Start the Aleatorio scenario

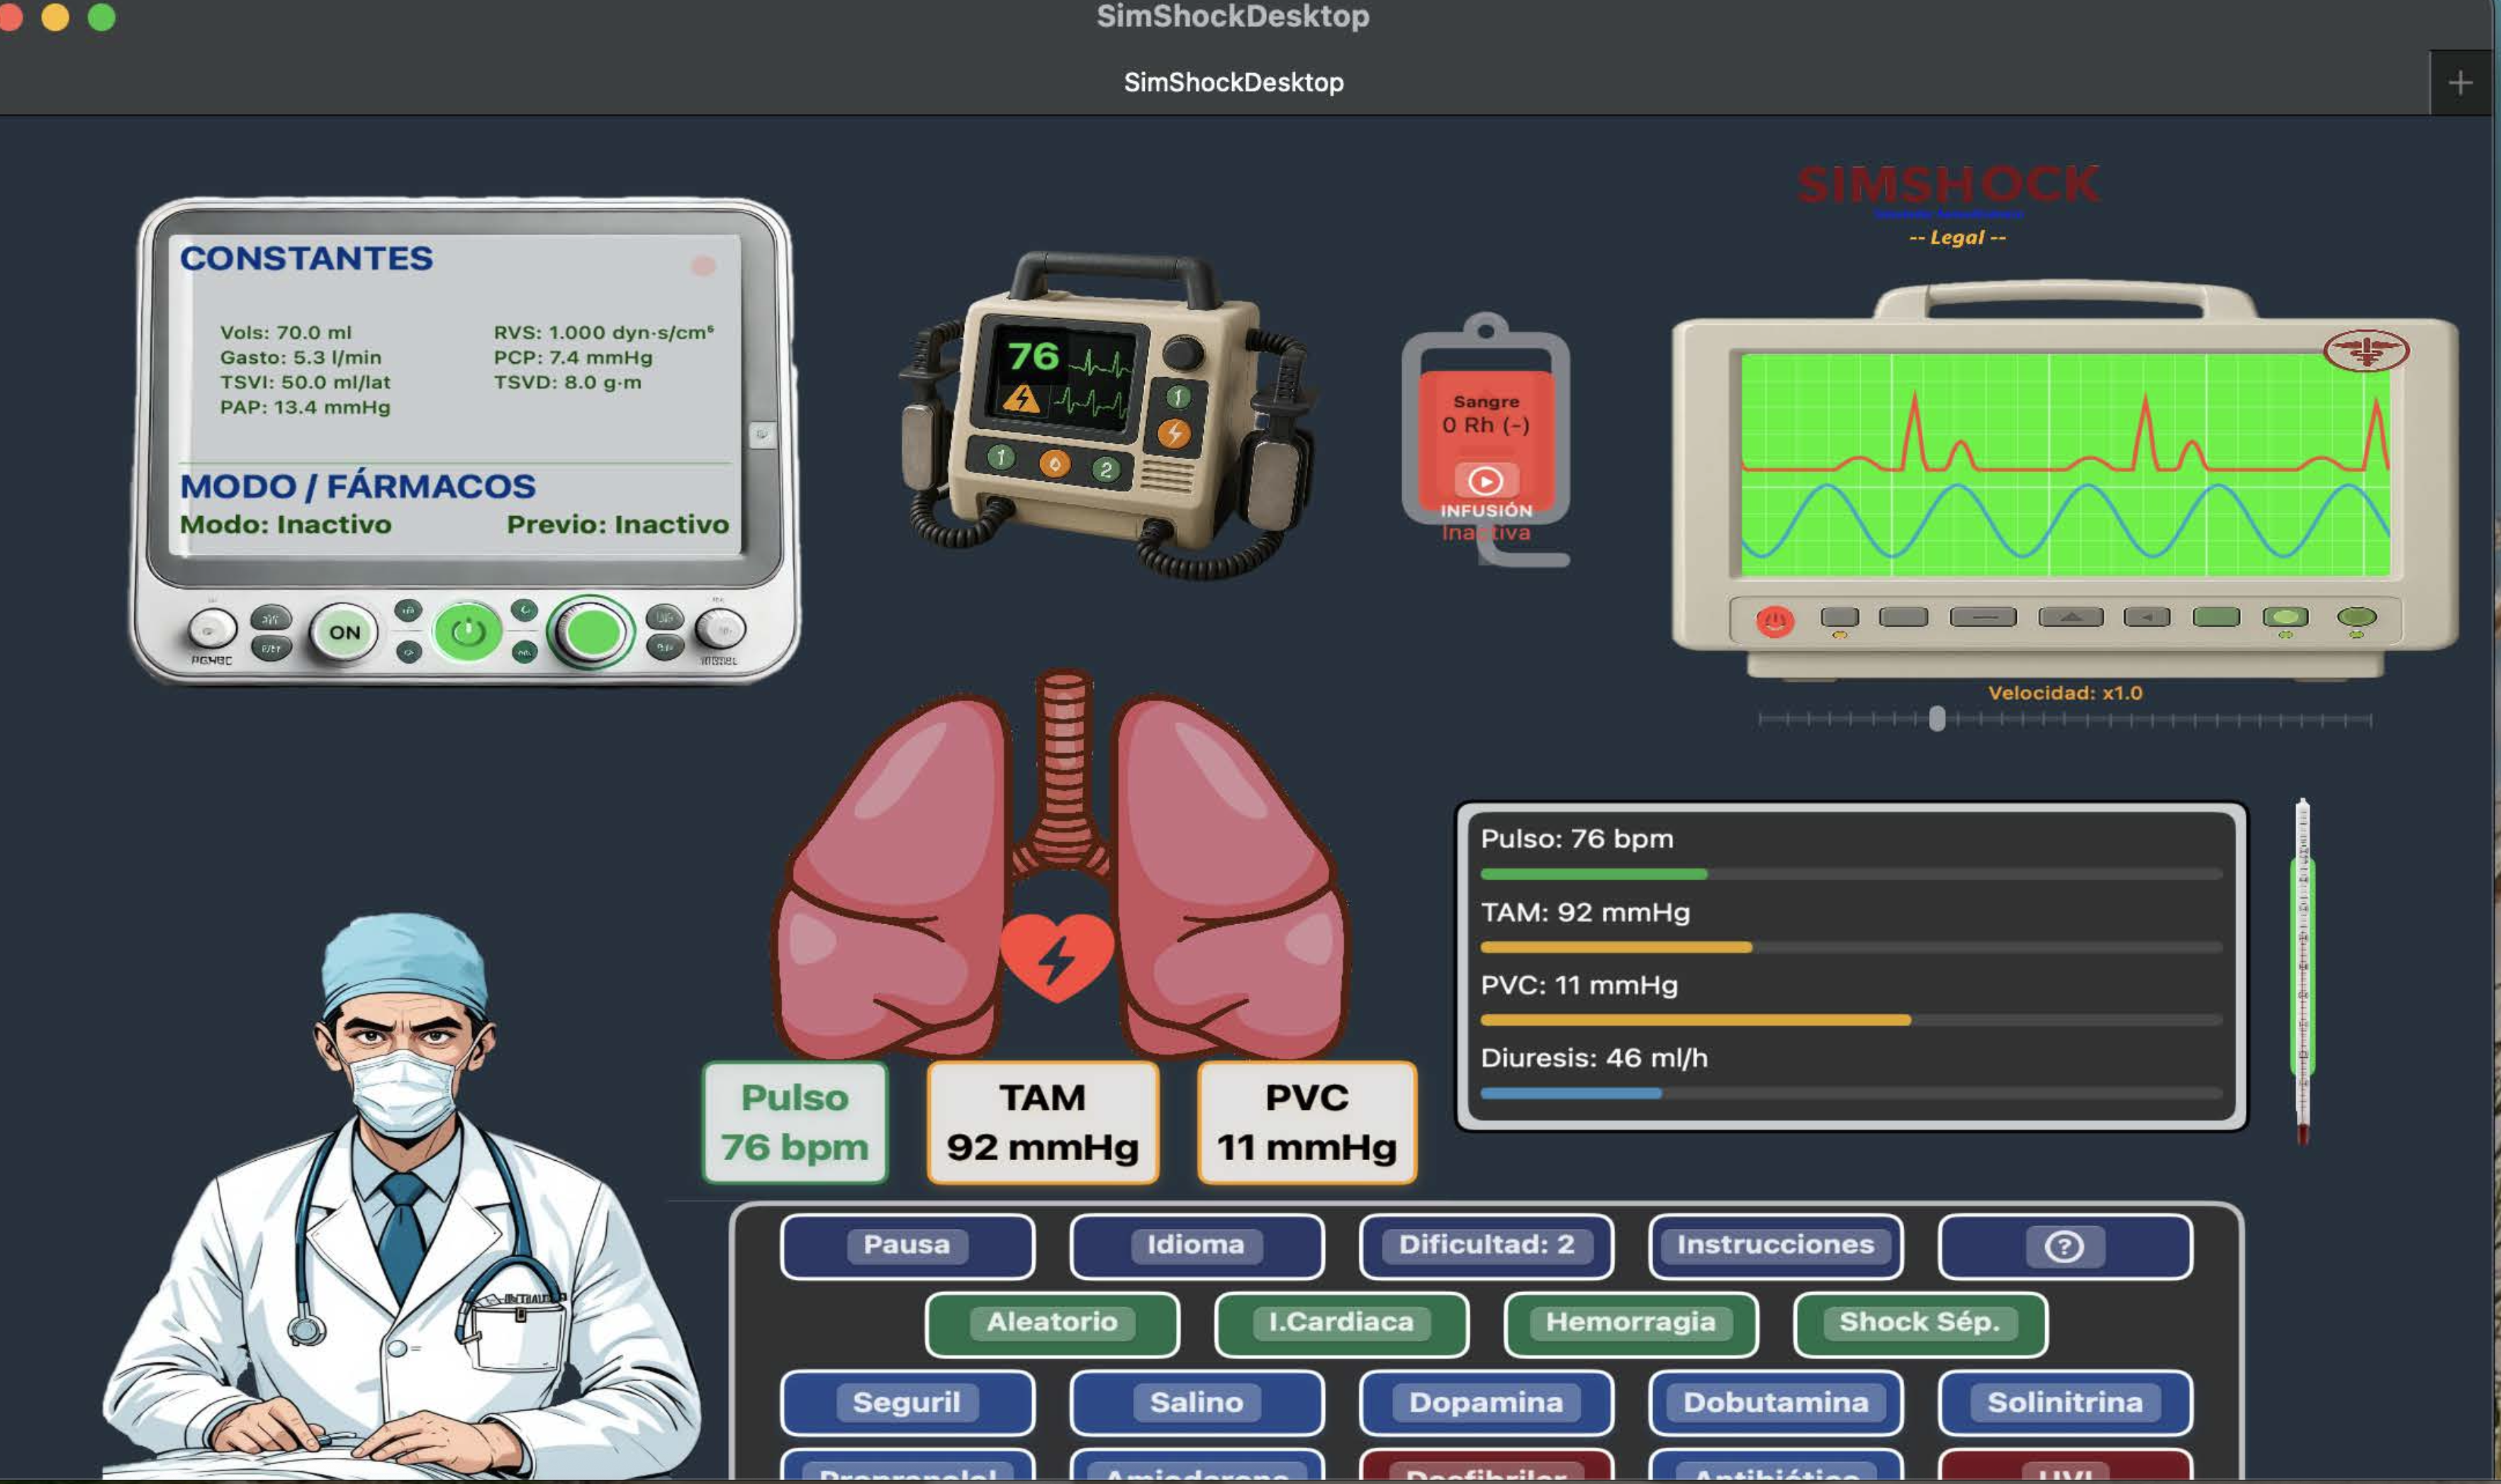[1052, 1324]
